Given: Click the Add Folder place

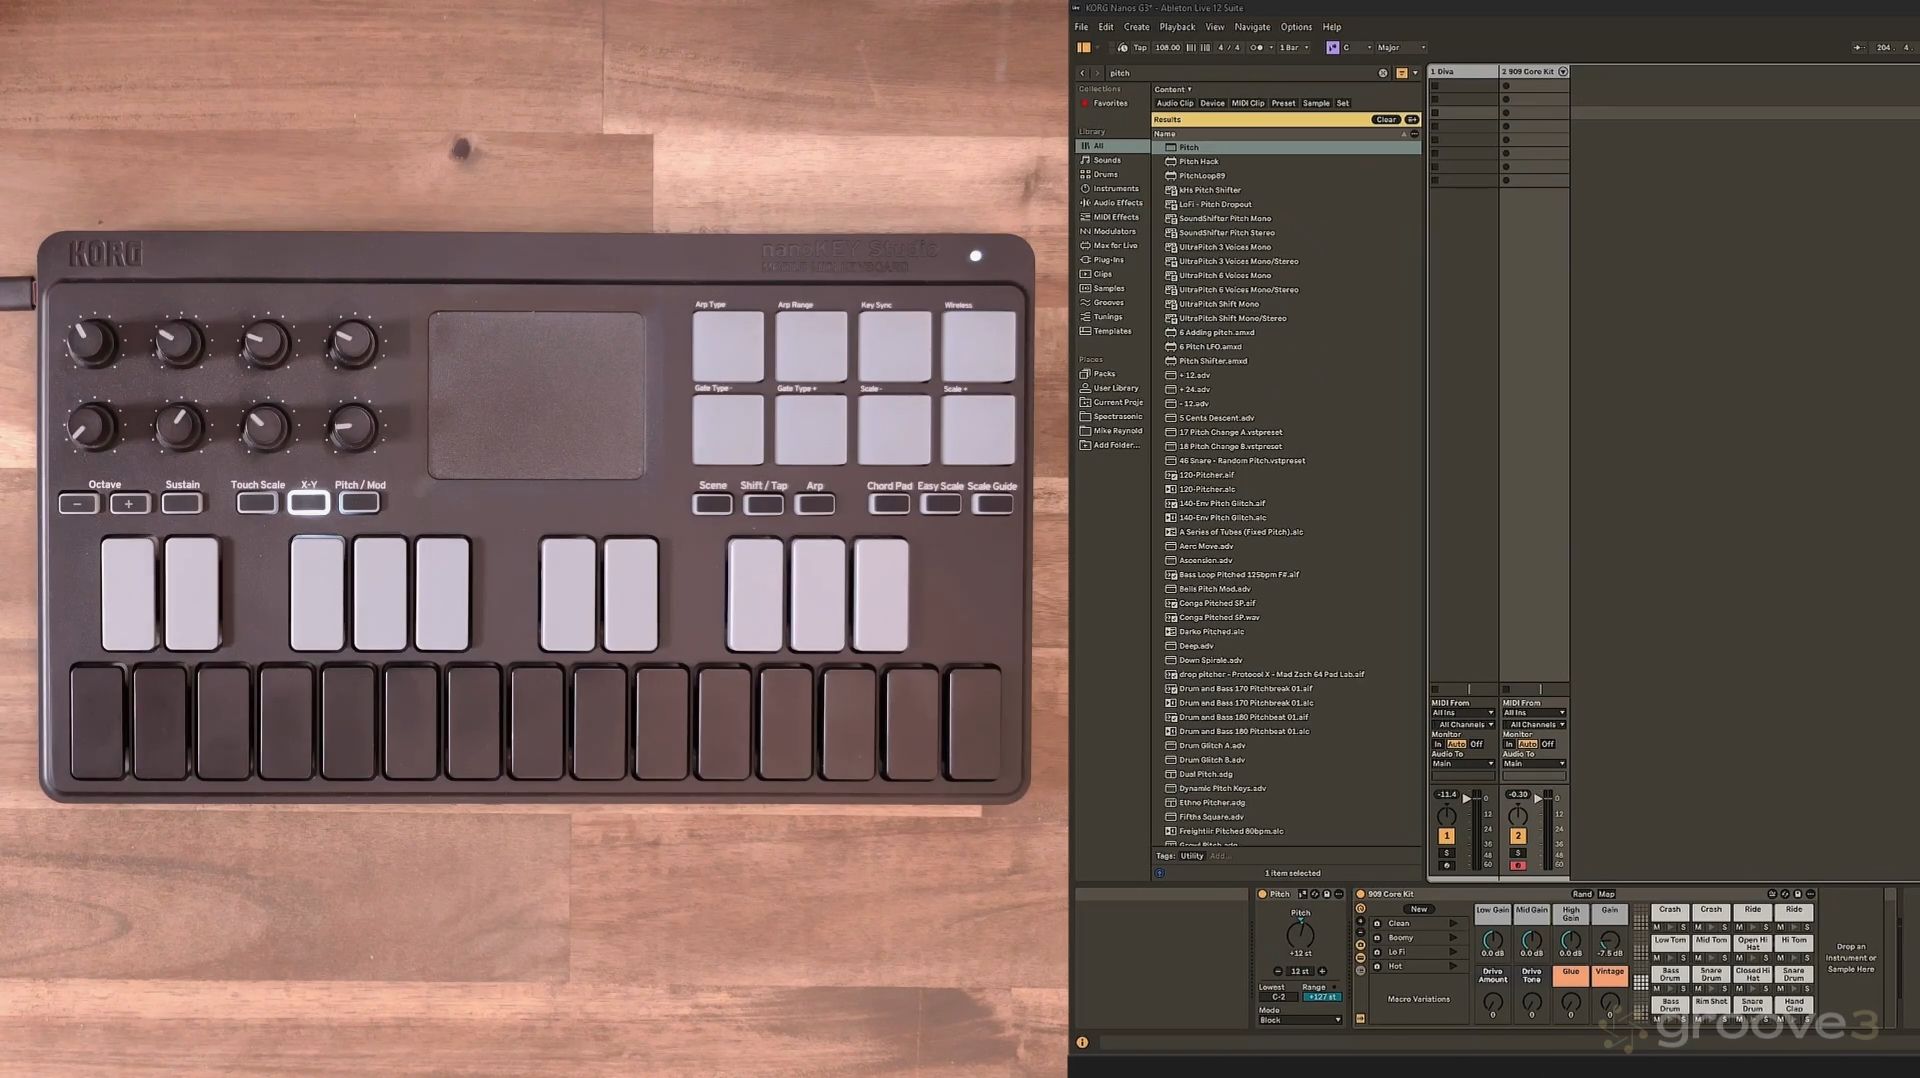Looking at the screenshot, I should [1115, 445].
